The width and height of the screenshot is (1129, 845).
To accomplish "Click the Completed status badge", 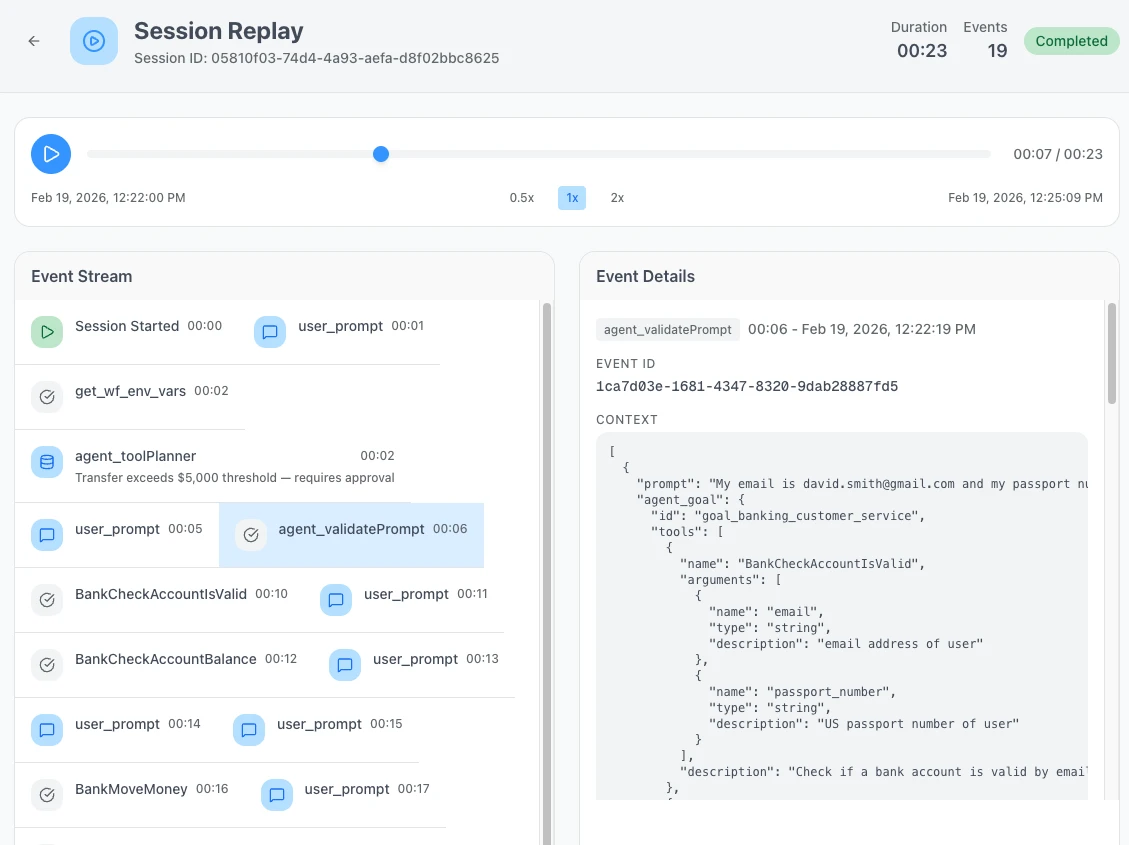I will coord(1071,41).
